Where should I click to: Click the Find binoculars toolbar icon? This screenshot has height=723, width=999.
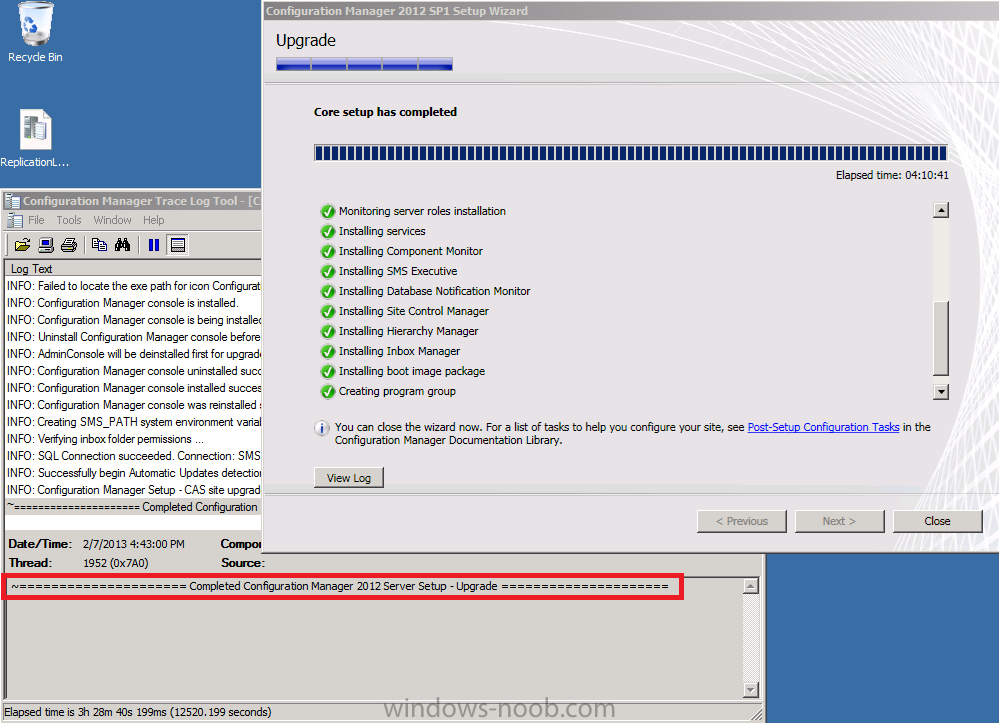click(122, 245)
